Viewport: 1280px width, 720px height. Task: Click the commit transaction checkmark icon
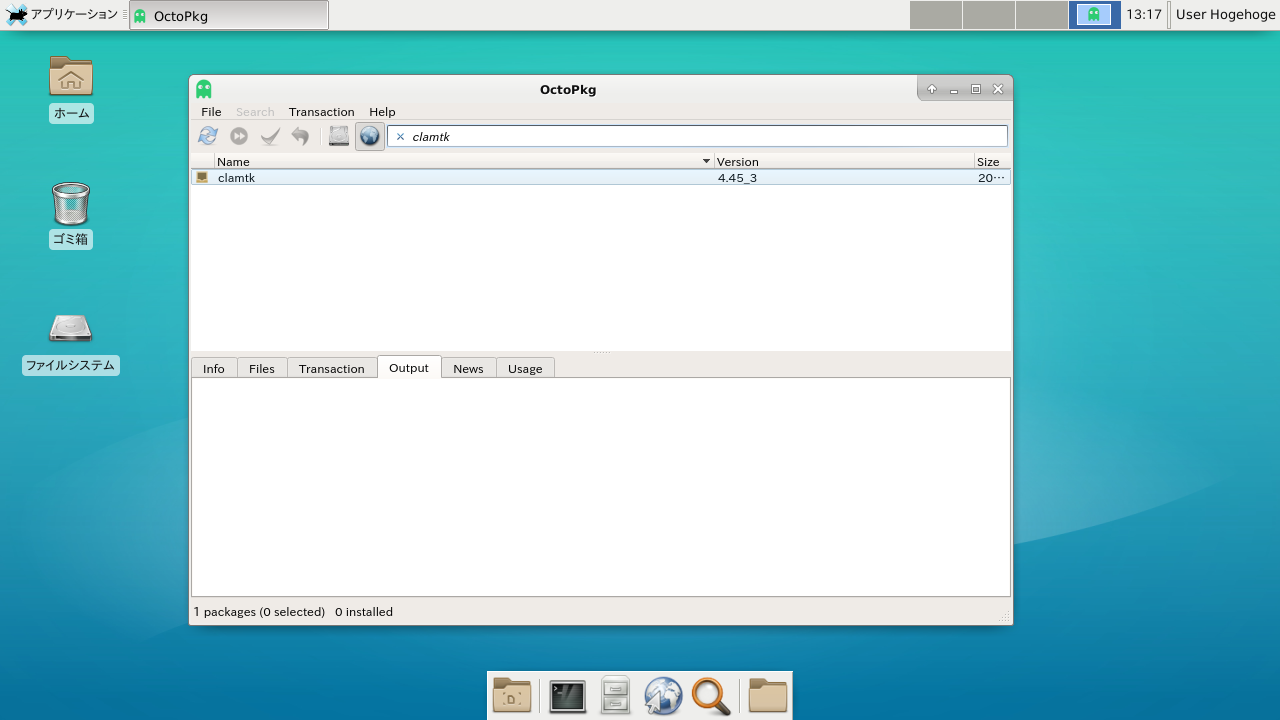click(x=270, y=136)
